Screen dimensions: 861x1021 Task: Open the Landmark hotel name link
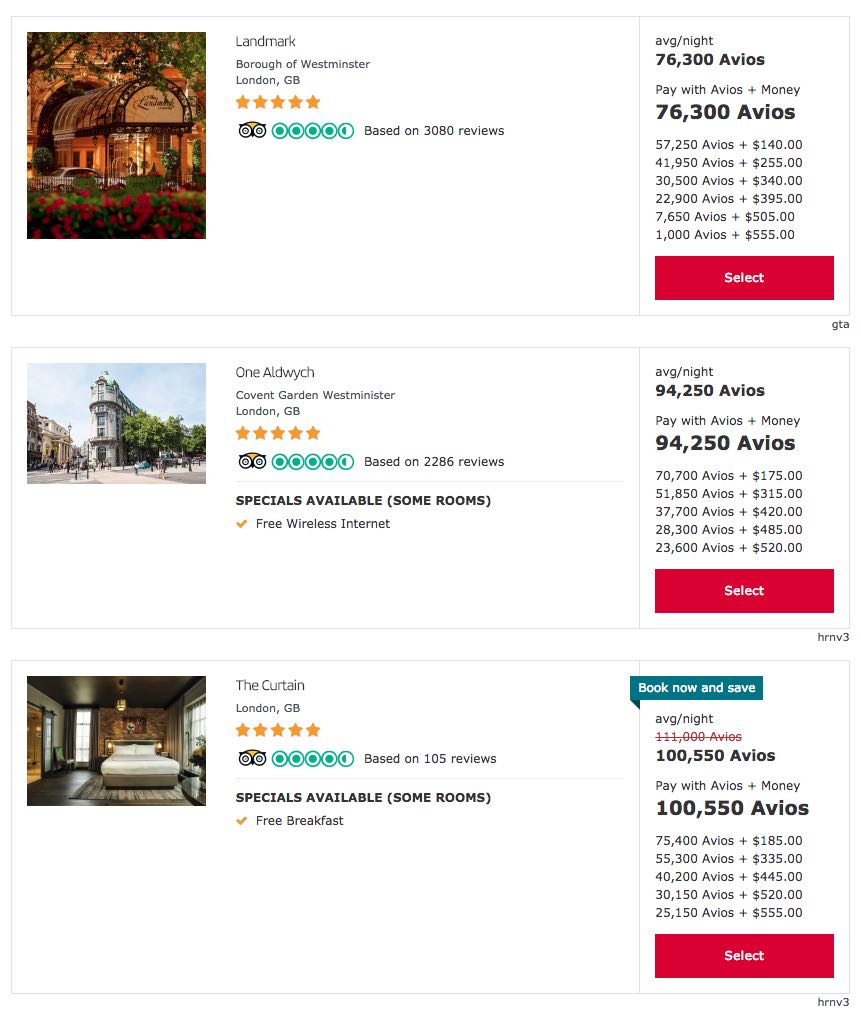point(266,42)
